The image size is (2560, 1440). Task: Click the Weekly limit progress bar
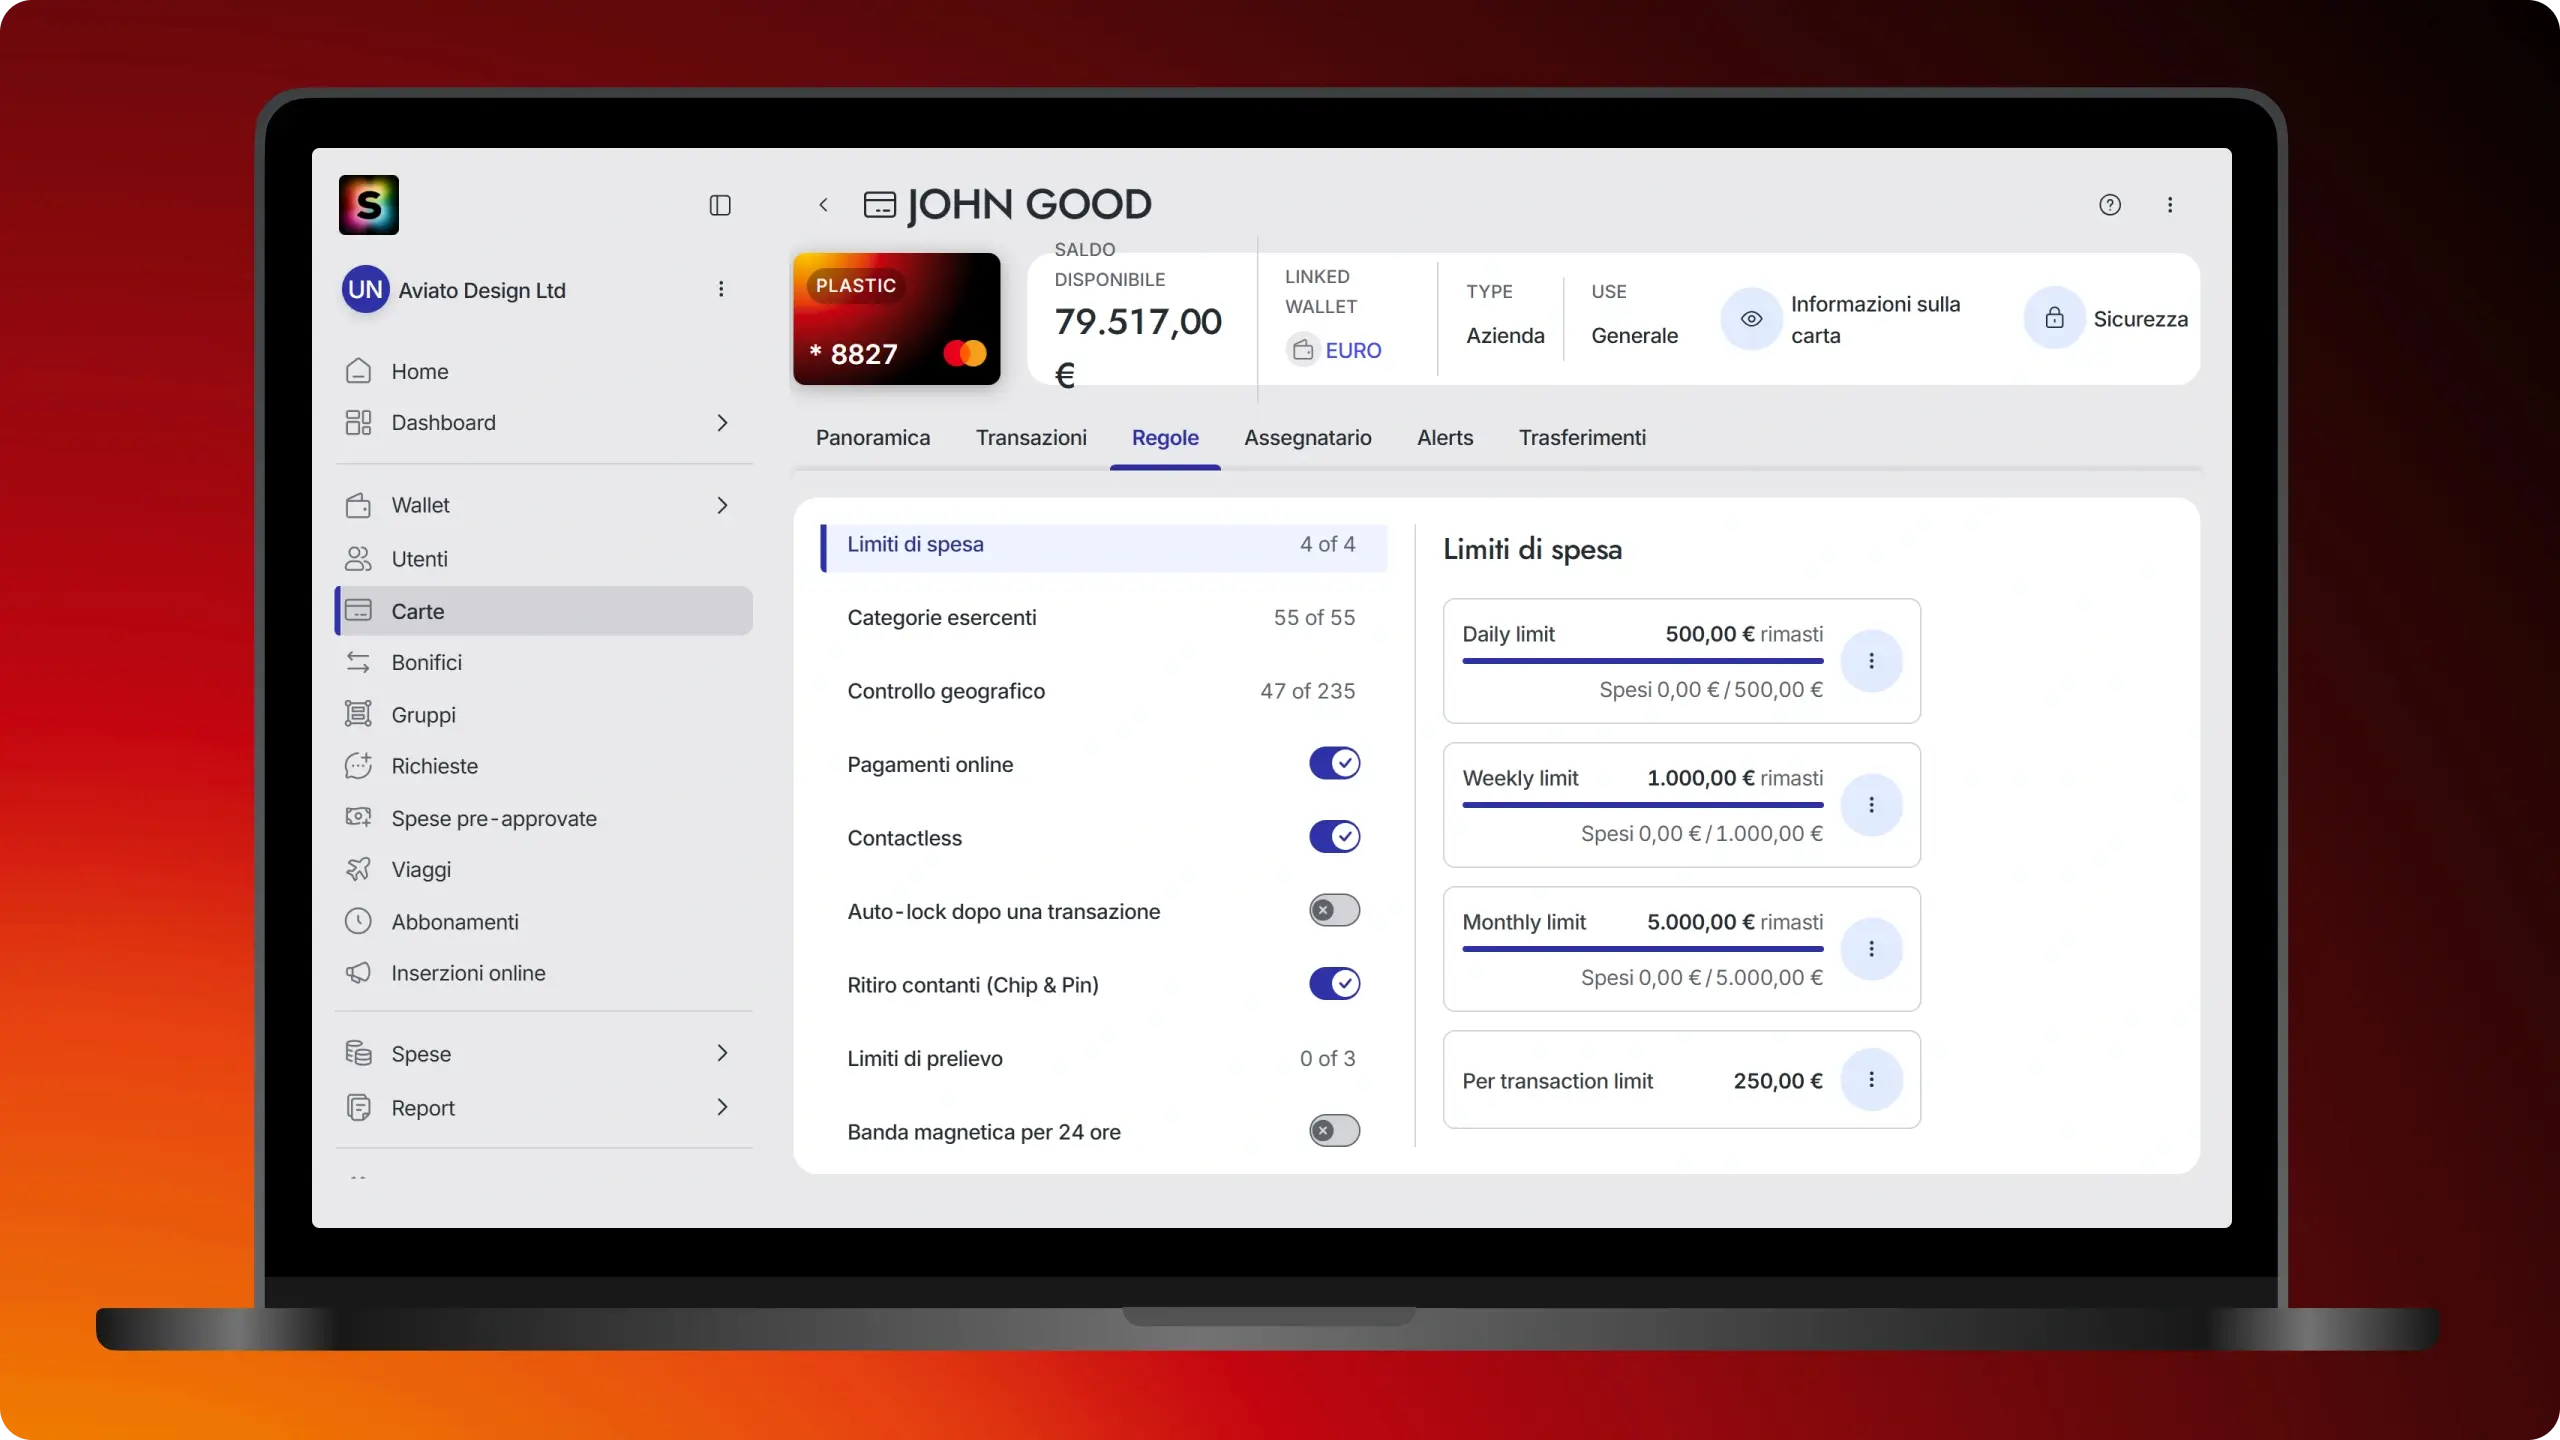click(1642, 805)
